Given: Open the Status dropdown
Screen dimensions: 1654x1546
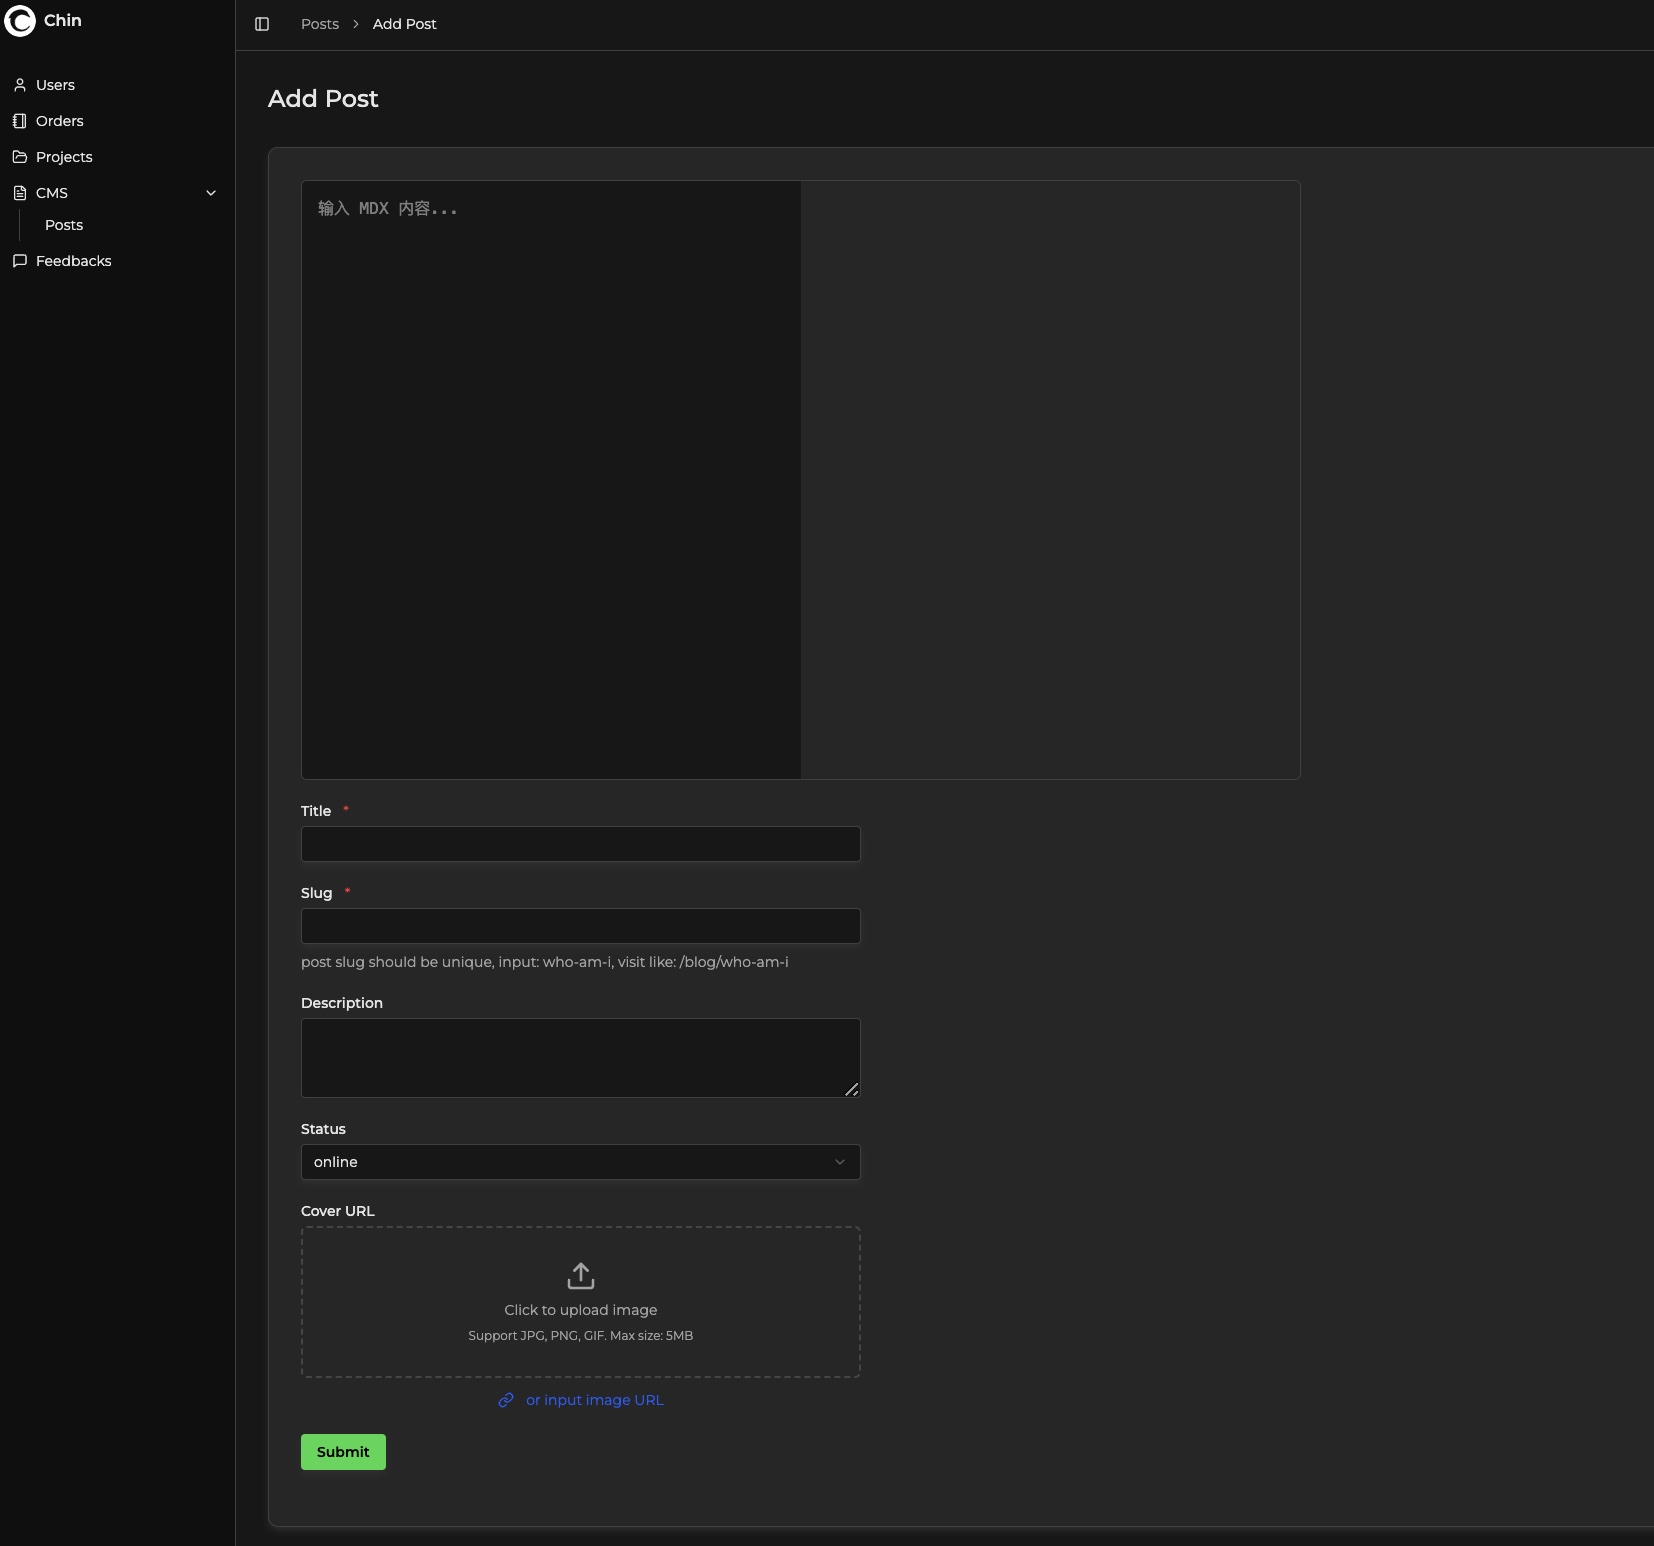Looking at the screenshot, I should click(x=580, y=1162).
